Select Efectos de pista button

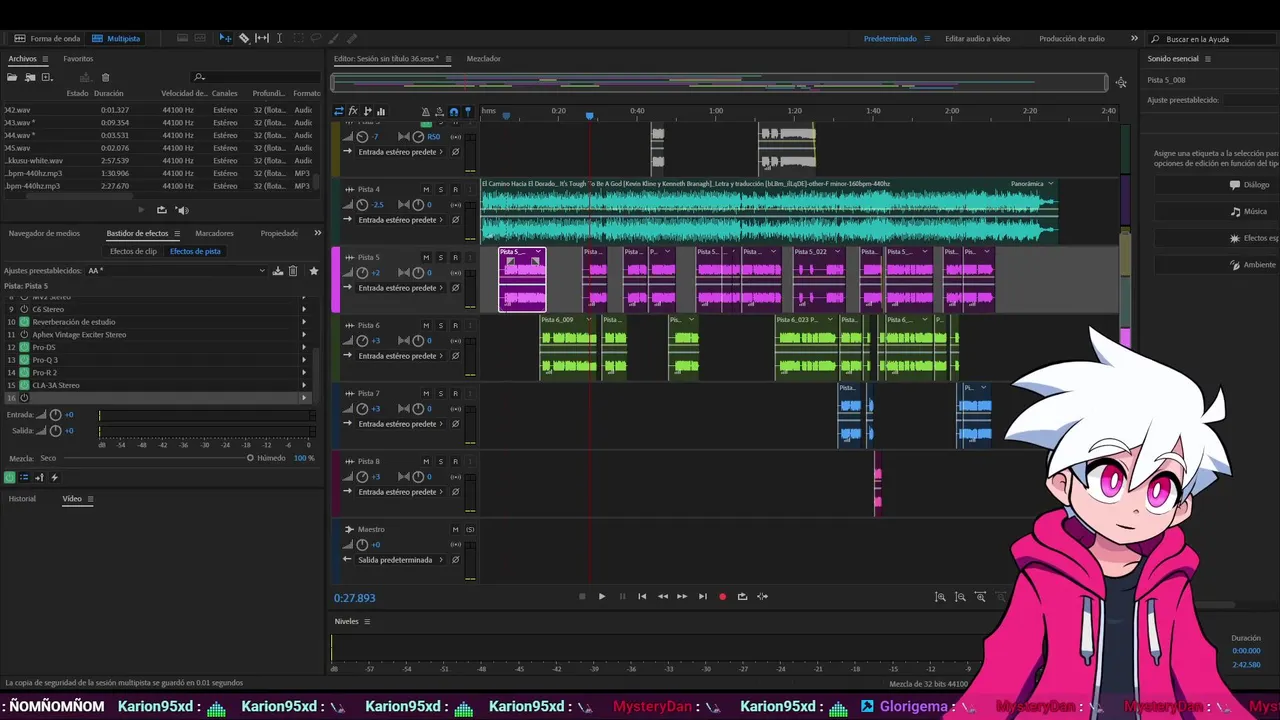tap(195, 251)
